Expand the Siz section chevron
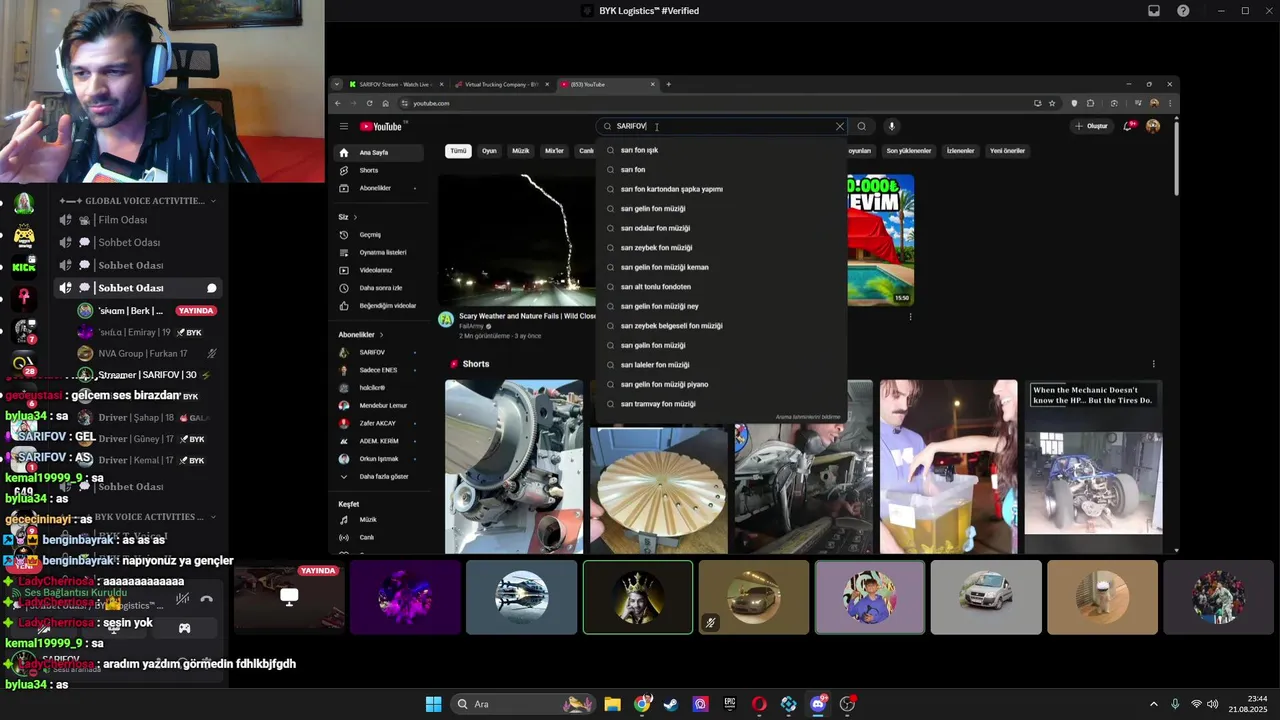 click(355, 217)
